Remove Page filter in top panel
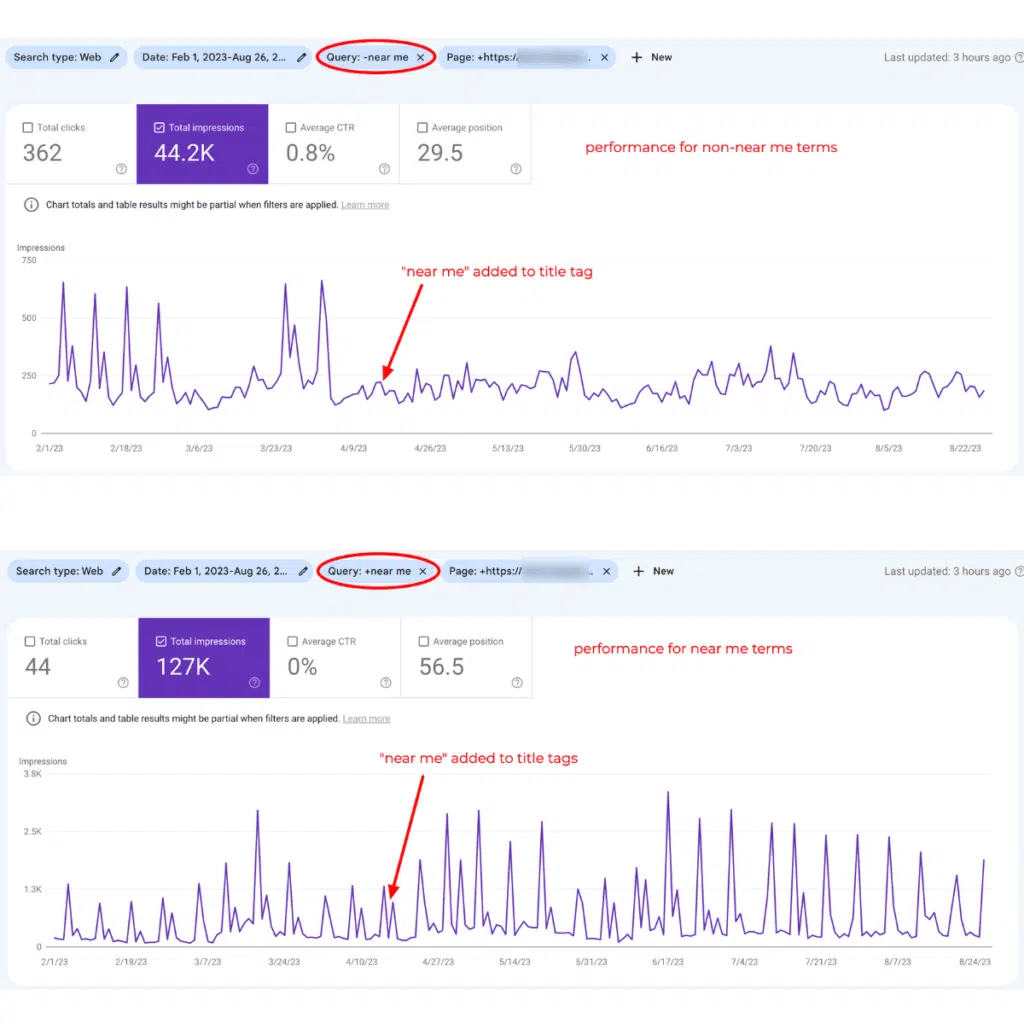The height and width of the screenshot is (1024, 1024). pos(605,57)
